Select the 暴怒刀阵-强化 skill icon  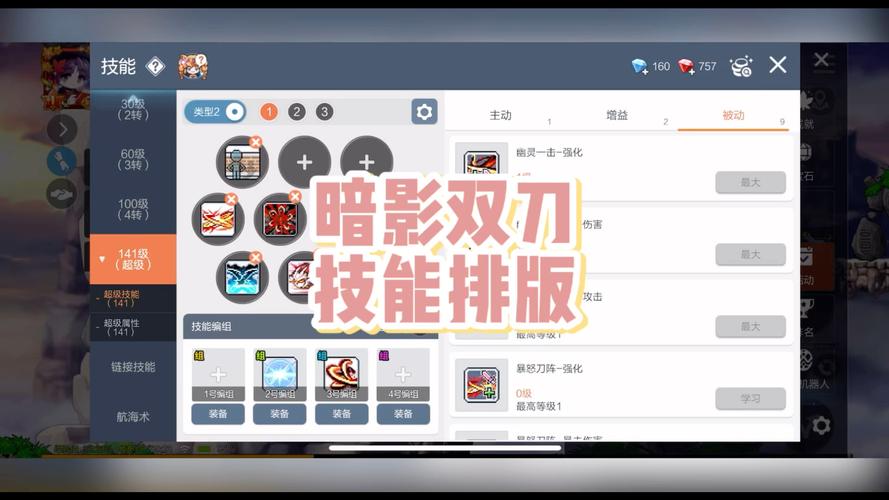tap(481, 385)
